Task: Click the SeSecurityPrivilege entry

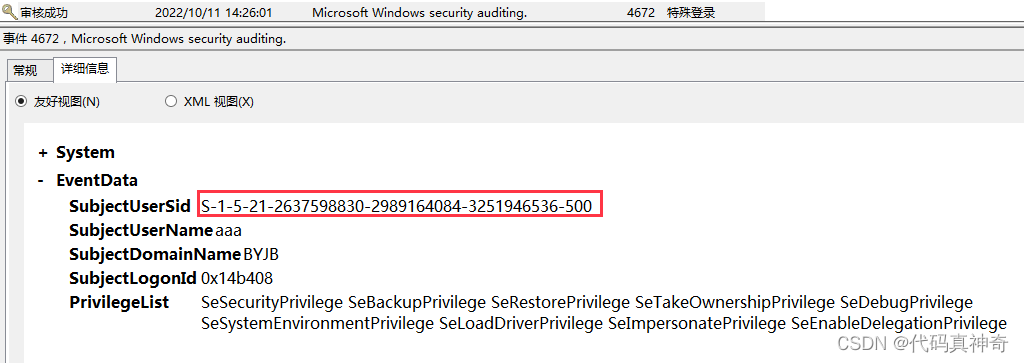Action: pyautogui.click(x=272, y=302)
